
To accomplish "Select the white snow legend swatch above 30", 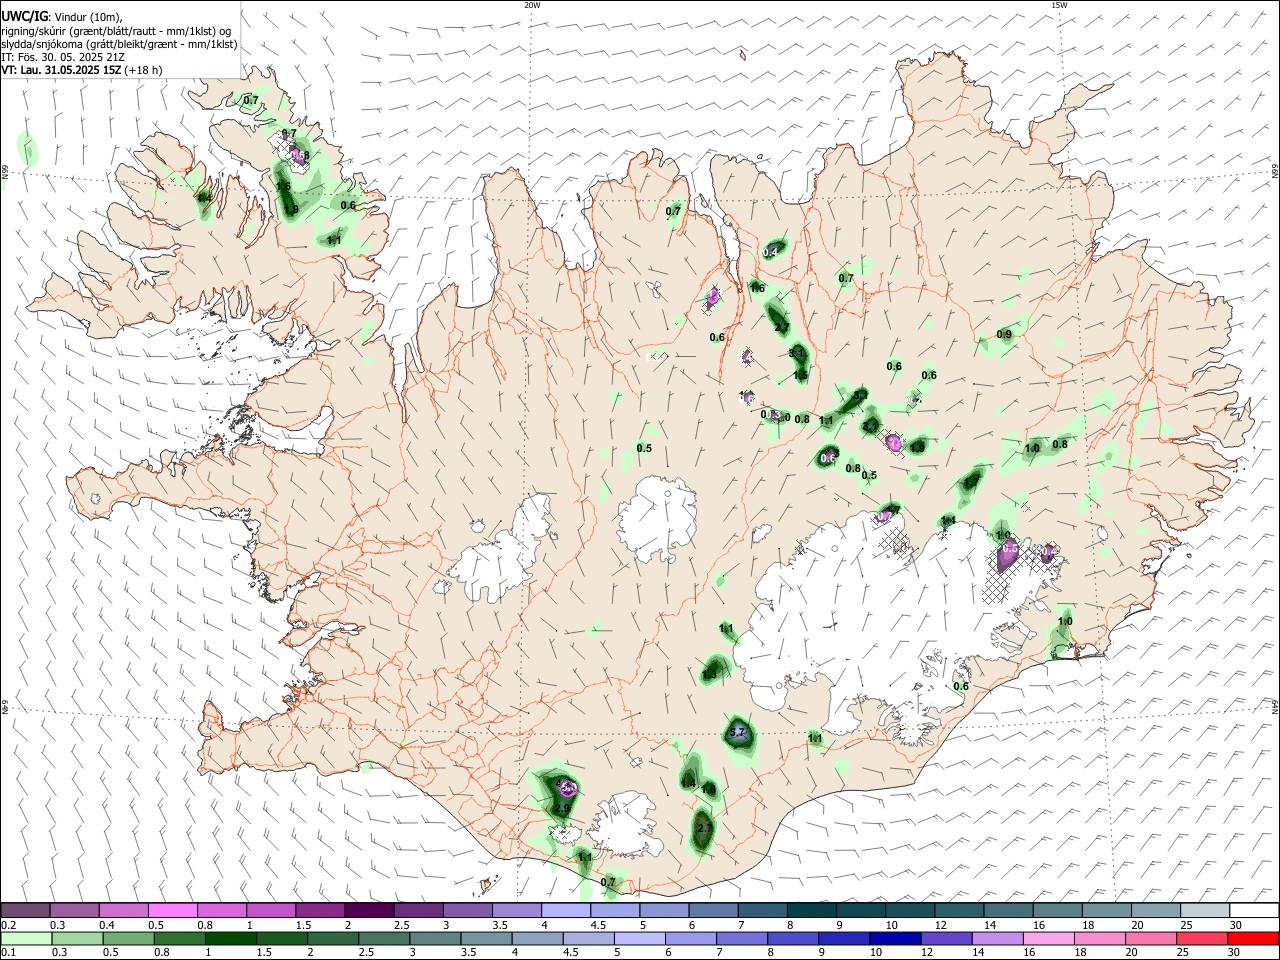I will (1254, 910).
